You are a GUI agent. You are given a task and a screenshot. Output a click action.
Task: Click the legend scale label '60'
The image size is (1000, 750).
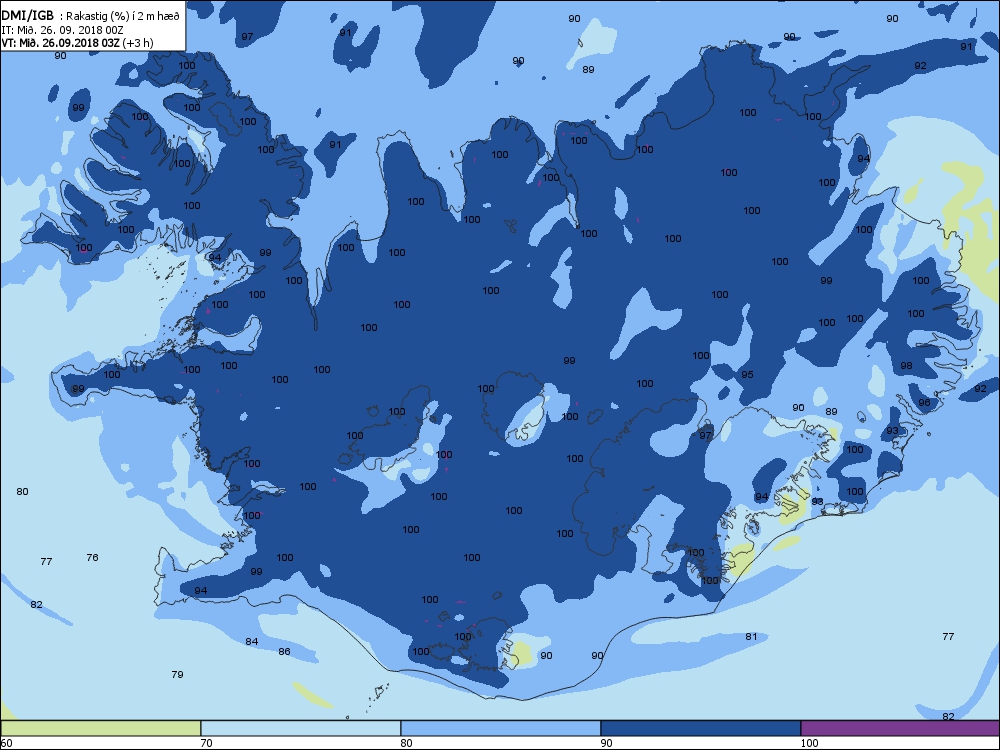click(x=6, y=743)
